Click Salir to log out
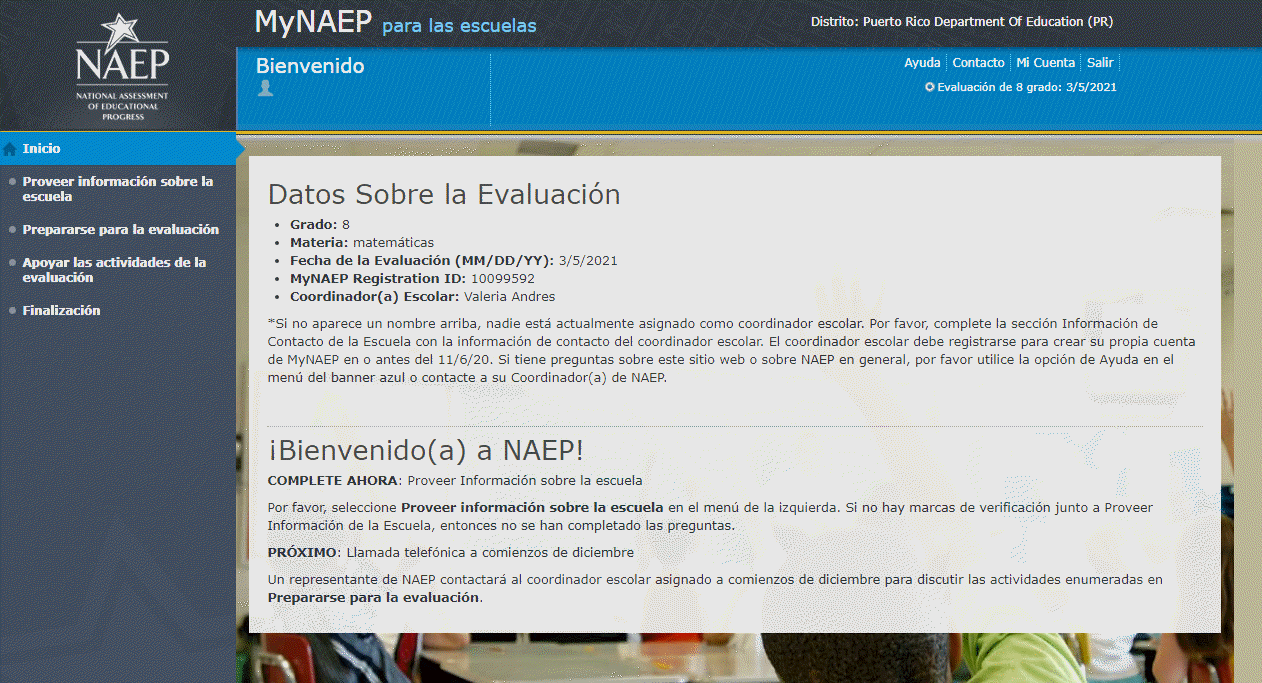The height and width of the screenshot is (683, 1262). [1100, 62]
